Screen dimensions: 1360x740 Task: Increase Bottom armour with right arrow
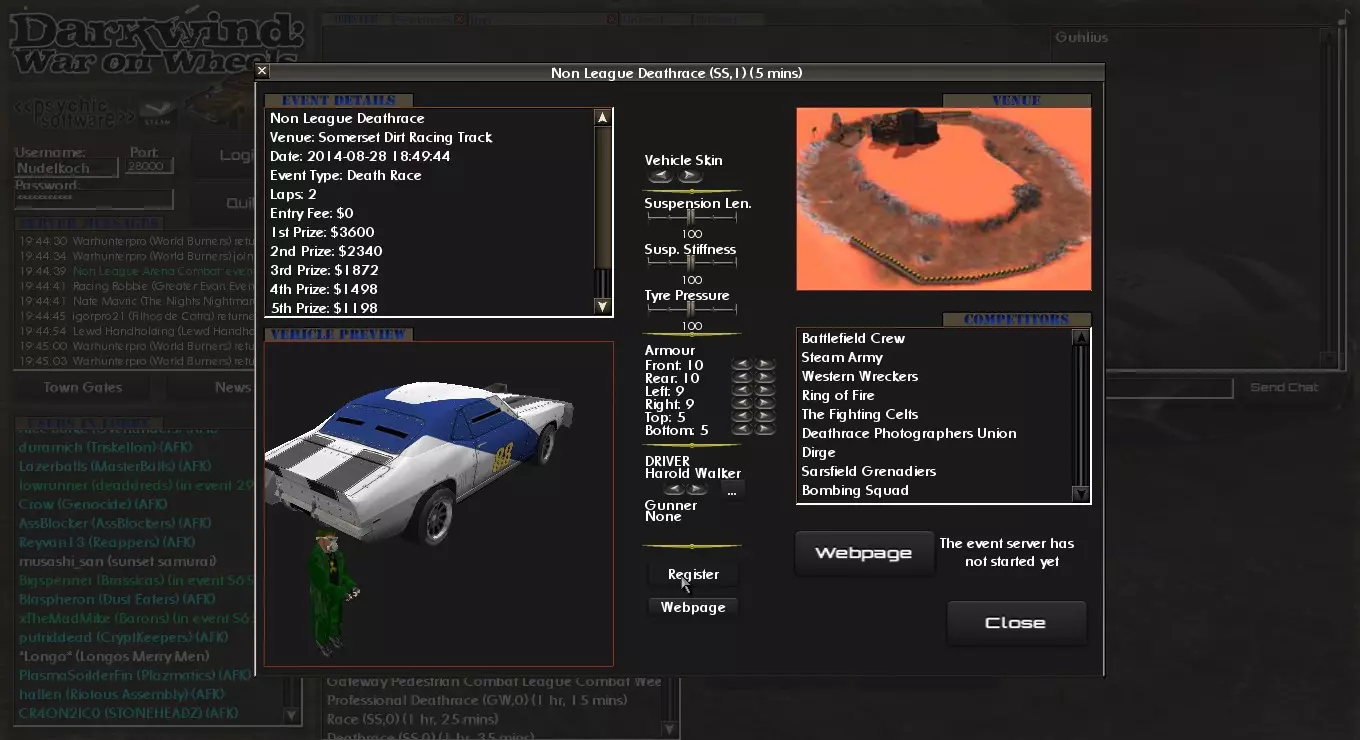pos(765,430)
